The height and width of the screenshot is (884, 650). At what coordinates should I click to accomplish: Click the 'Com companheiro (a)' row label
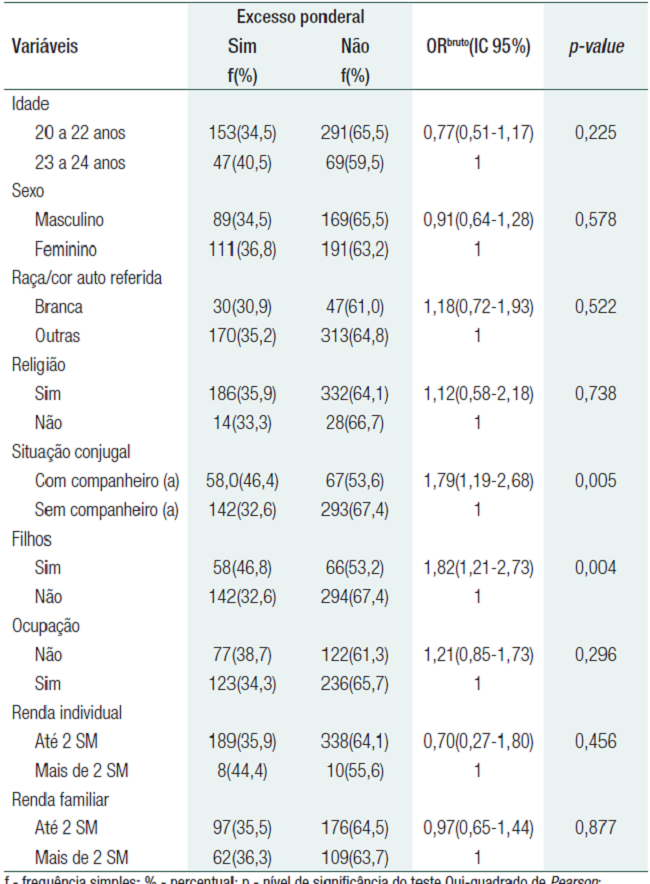106,481
